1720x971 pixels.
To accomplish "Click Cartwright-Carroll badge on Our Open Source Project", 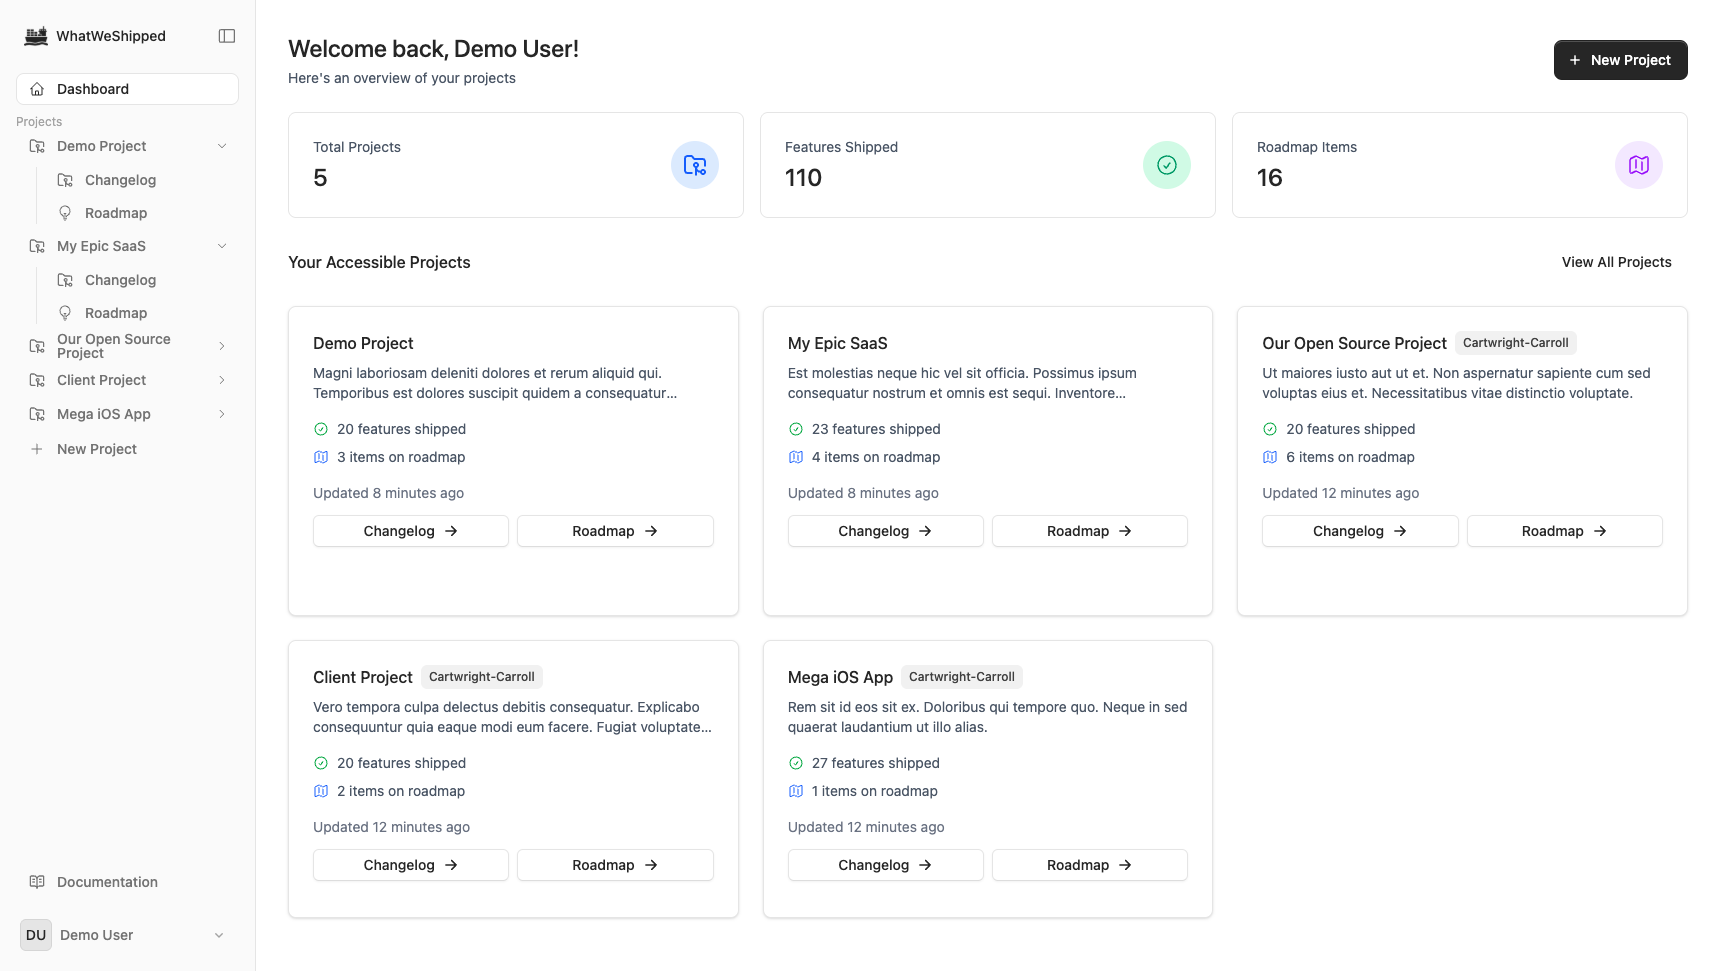I will tap(1515, 343).
